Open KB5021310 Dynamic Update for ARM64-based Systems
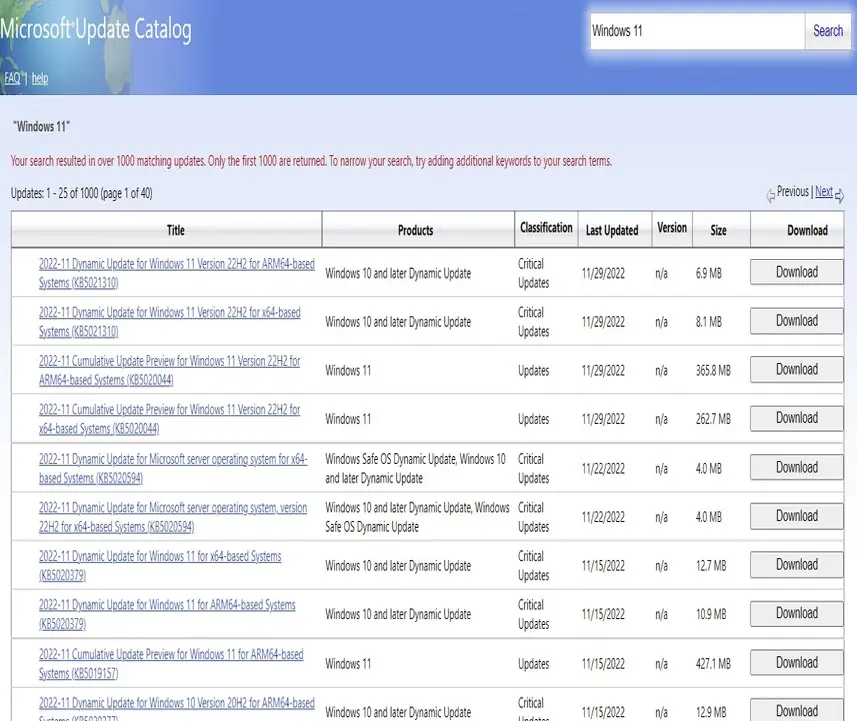 177,273
